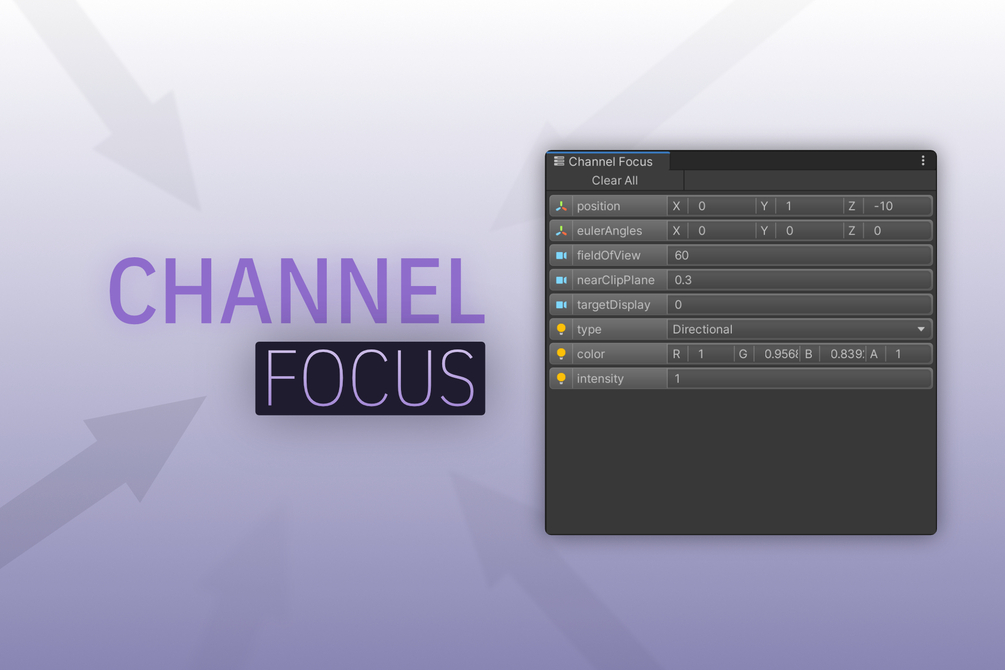The width and height of the screenshot is (1005, 670).
Task: Click the transform icon beside eulerAngles
Action: click(561, 231)
